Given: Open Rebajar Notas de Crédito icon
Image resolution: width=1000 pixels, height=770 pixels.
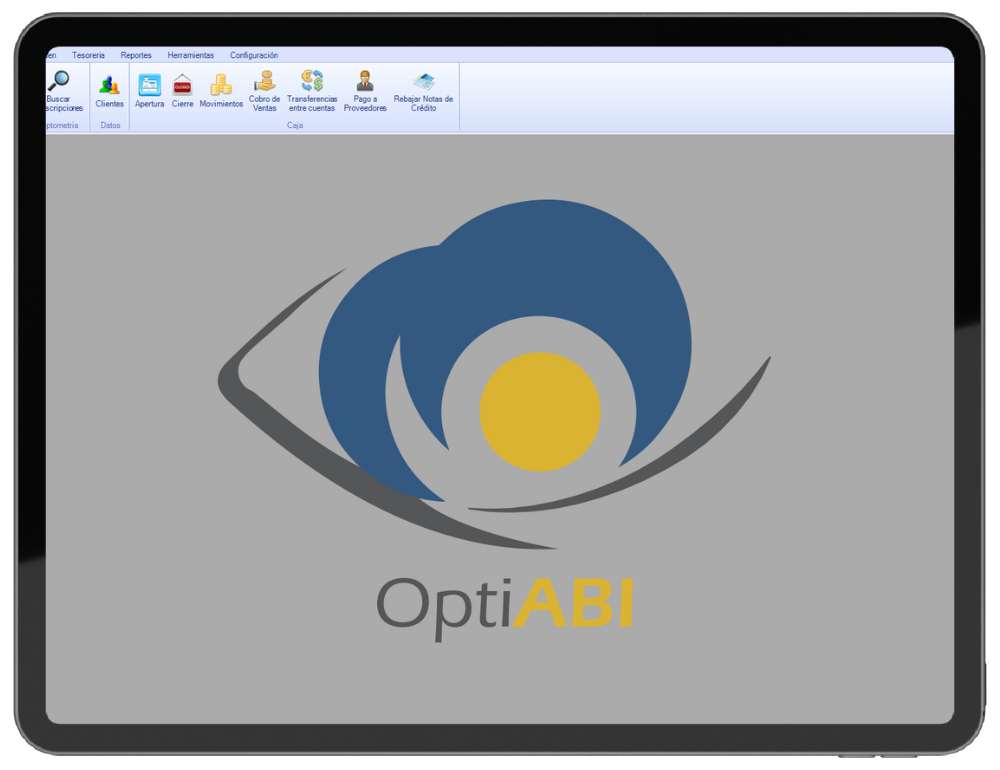Looking at the screenshot, I should click(x=423, y=82).
